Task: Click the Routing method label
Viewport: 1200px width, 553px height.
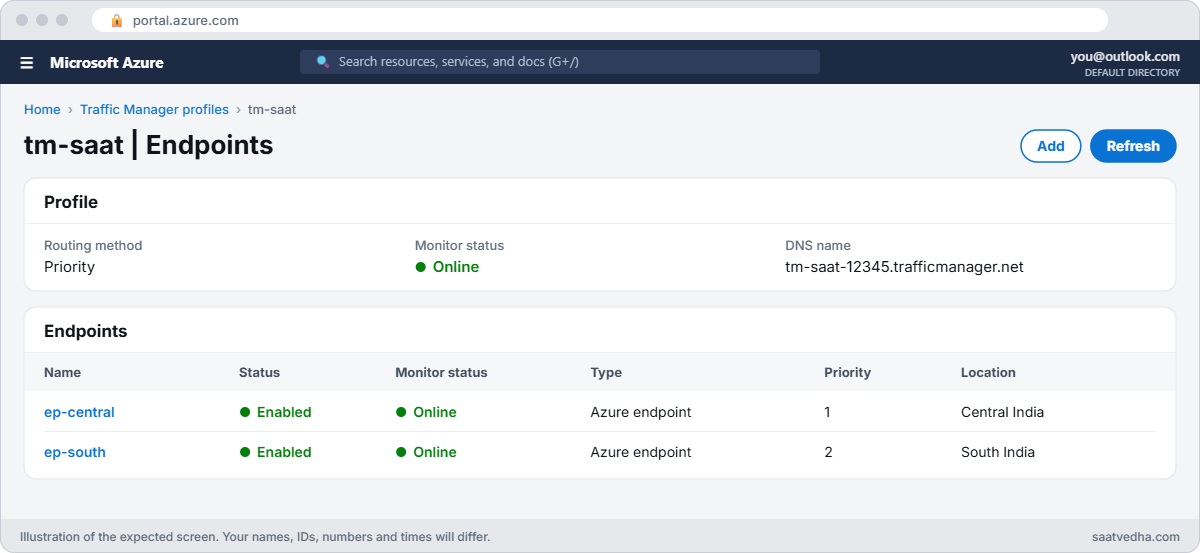Action: point(93,245)
